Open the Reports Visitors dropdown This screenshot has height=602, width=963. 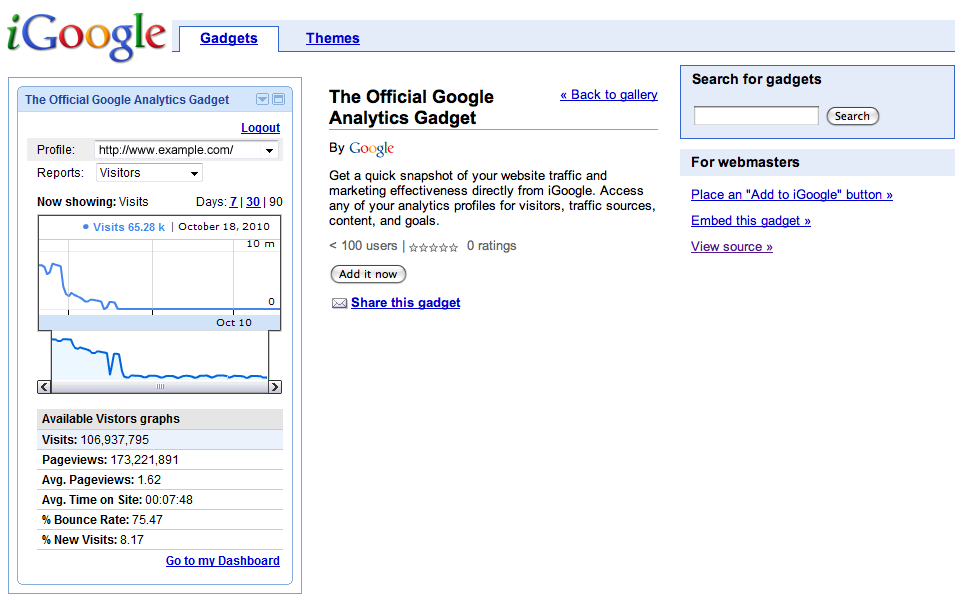tap(149, 173)
